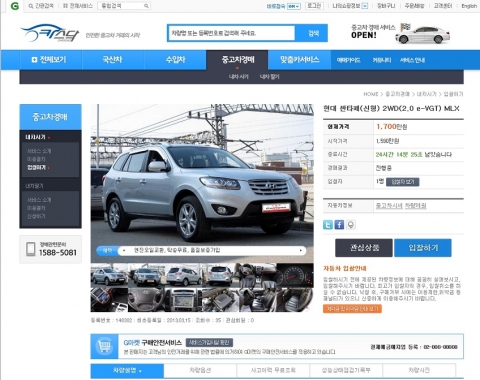Select instrument gauge cluster thumbnail
Viewport: 480px width, 380px height.
(x=295, y=275)
